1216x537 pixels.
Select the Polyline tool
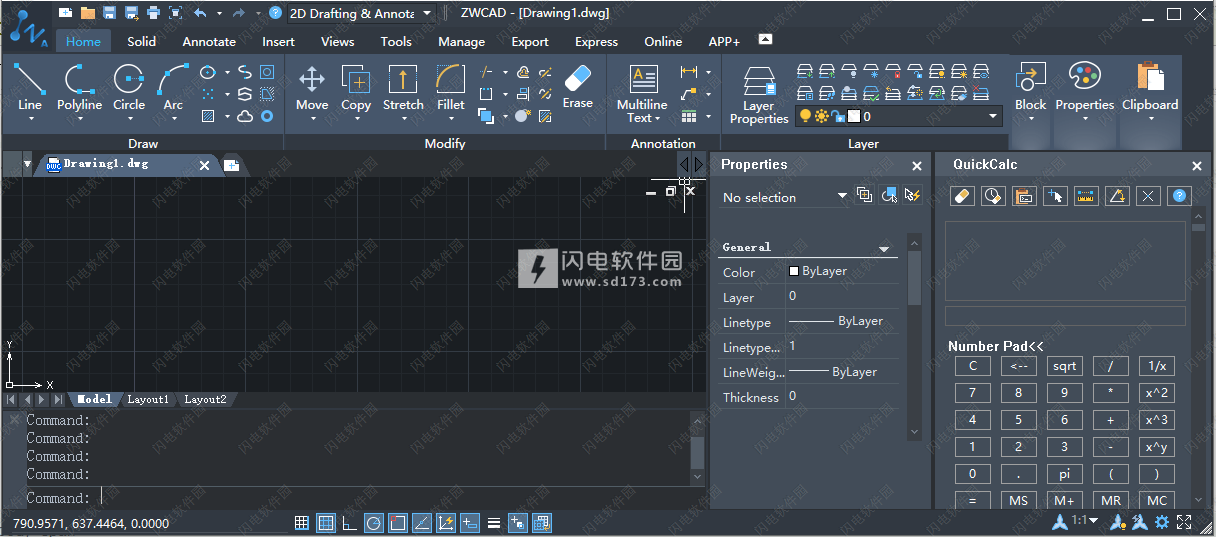pyautogui.click(x=79, y=88)
